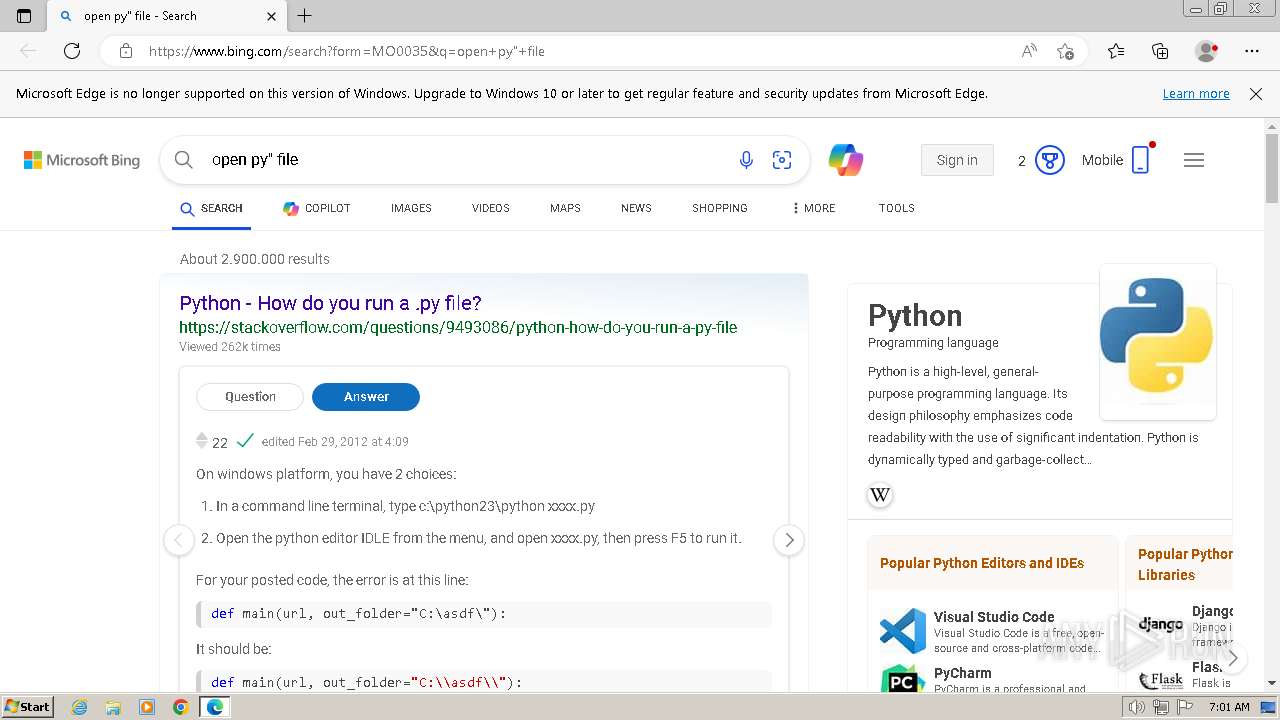Click the address bar URL

(x=347, y=51)
